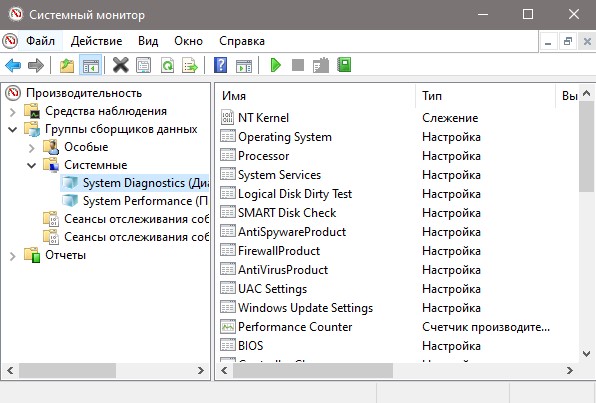Viewport: 596px width, 403px height.
Task: Select Operating System list entry
Action: (x=285, y=137)
